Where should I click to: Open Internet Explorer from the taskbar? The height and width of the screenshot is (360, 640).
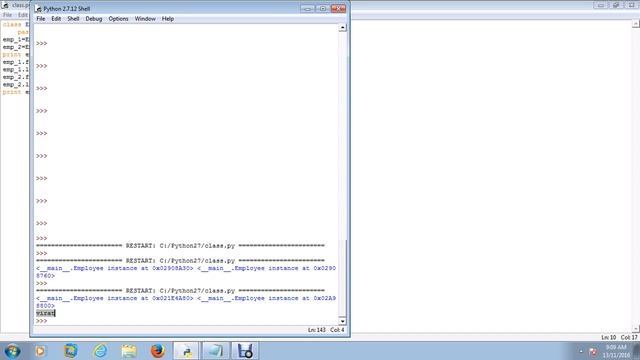[100, 351]
